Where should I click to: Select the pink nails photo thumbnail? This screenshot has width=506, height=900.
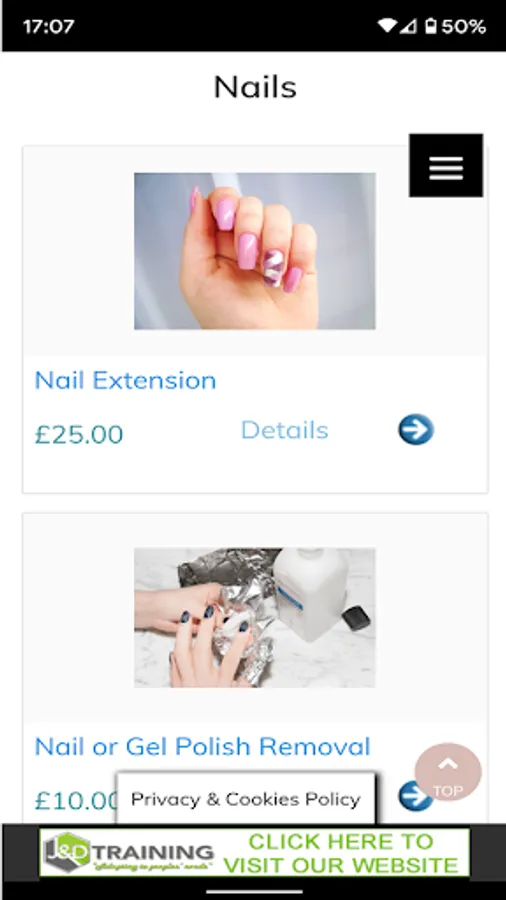[255, 251]
